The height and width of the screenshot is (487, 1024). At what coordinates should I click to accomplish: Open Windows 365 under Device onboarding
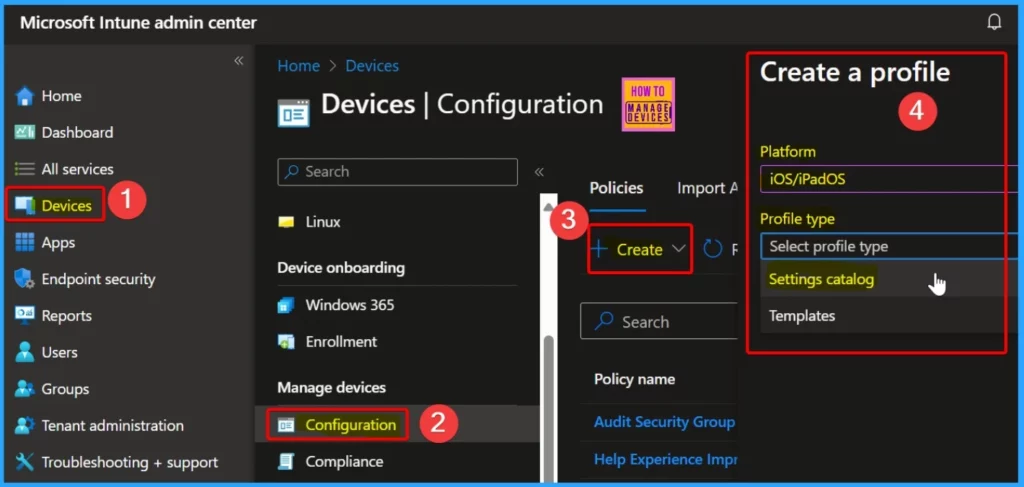(x=349, y=305)
